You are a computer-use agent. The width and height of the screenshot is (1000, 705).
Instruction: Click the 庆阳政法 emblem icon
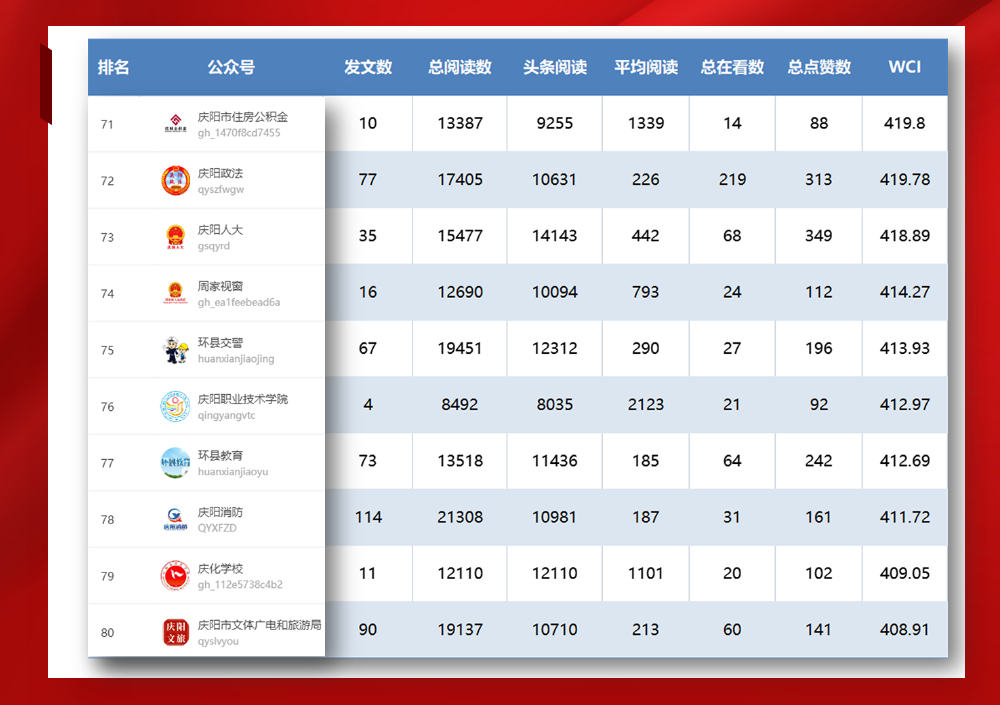(175, 181)
